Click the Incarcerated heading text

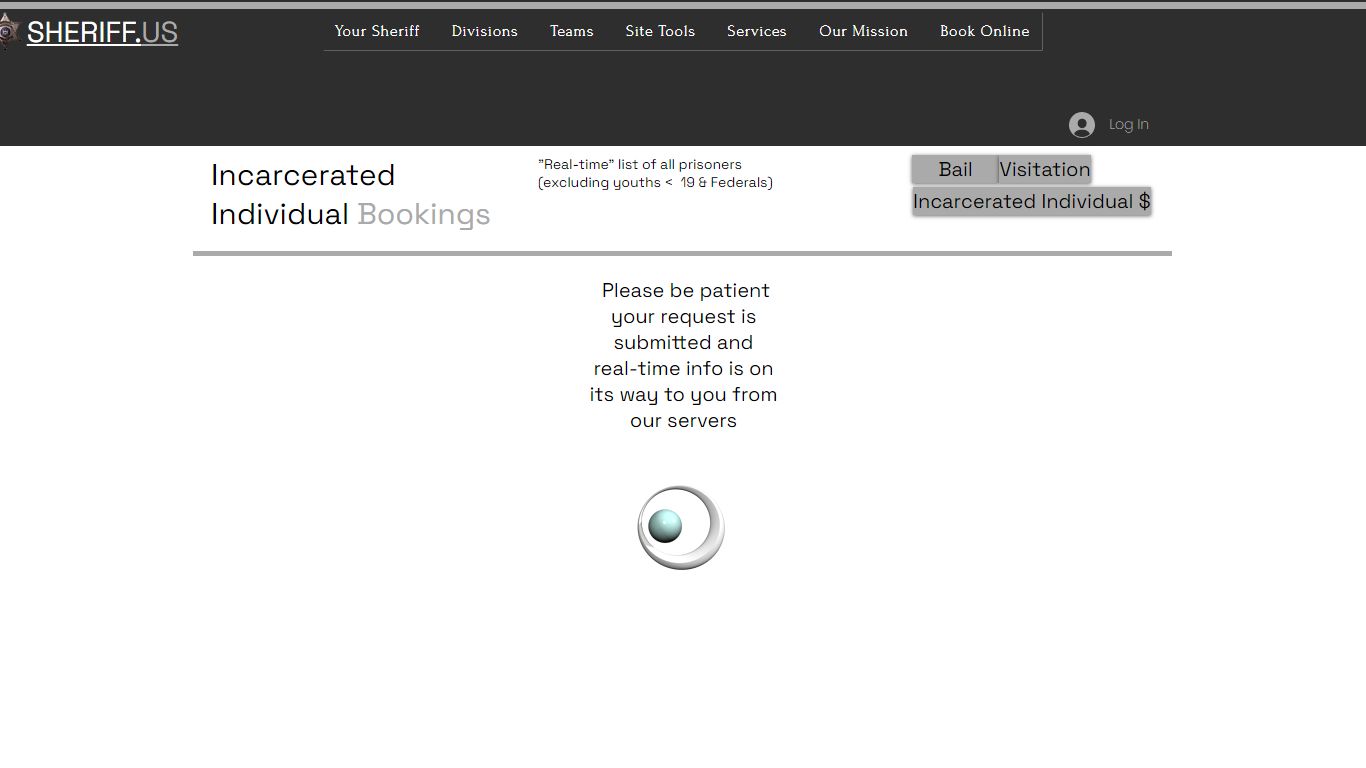coord(303,175)
